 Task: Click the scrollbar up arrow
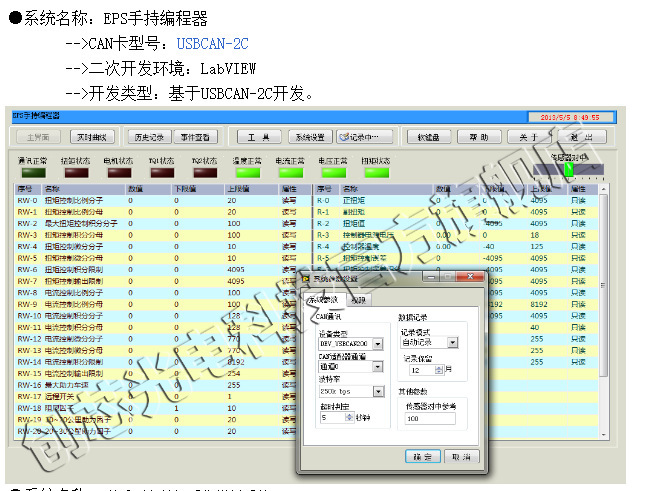[604, 189]
